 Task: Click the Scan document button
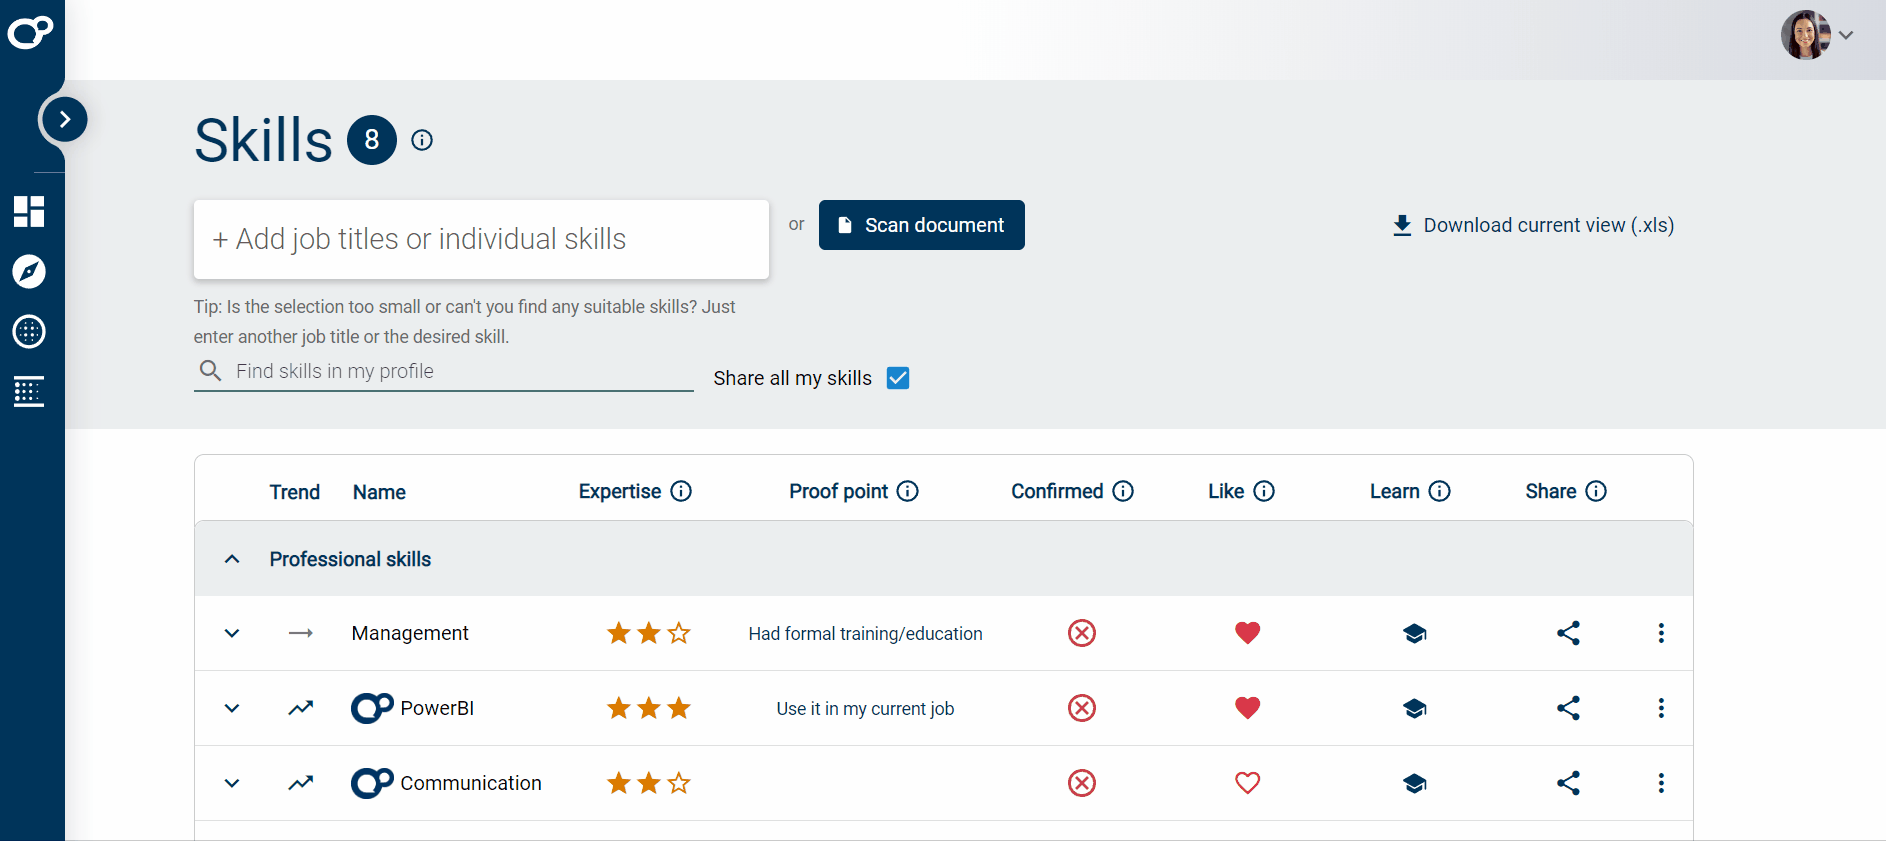pos(921,225)
